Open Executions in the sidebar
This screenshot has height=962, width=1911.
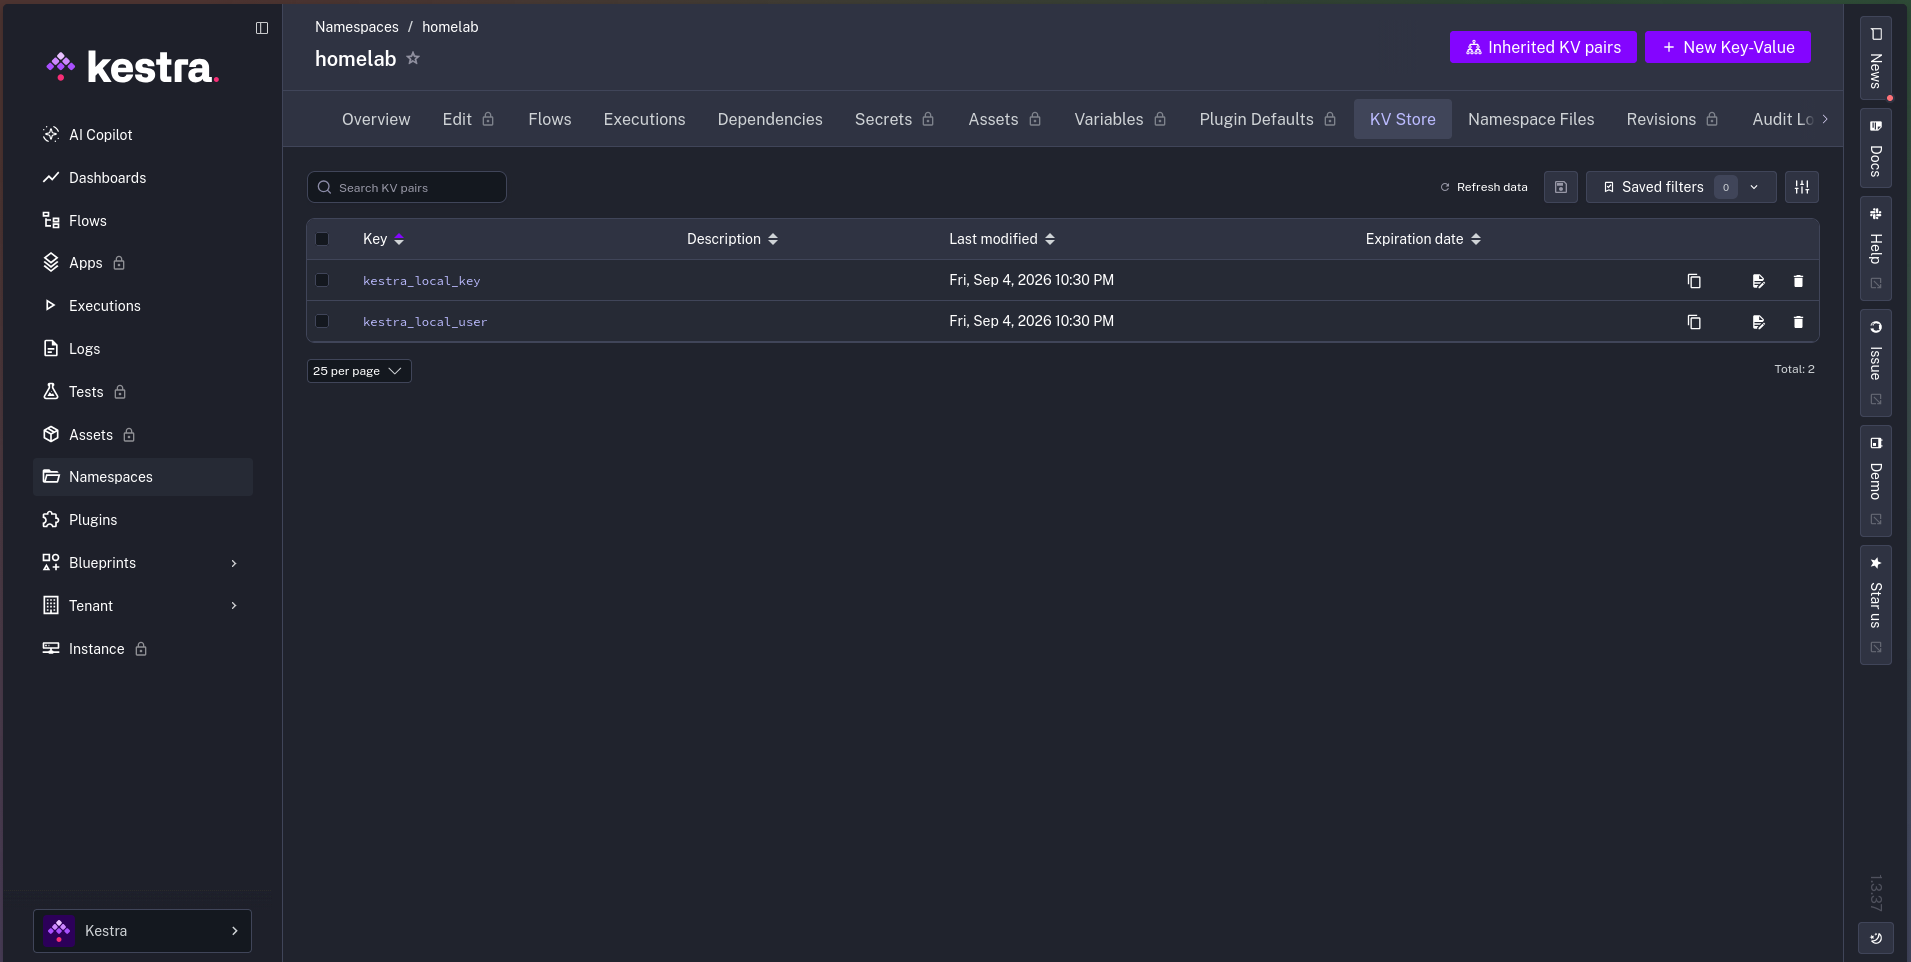coord(143,306)
